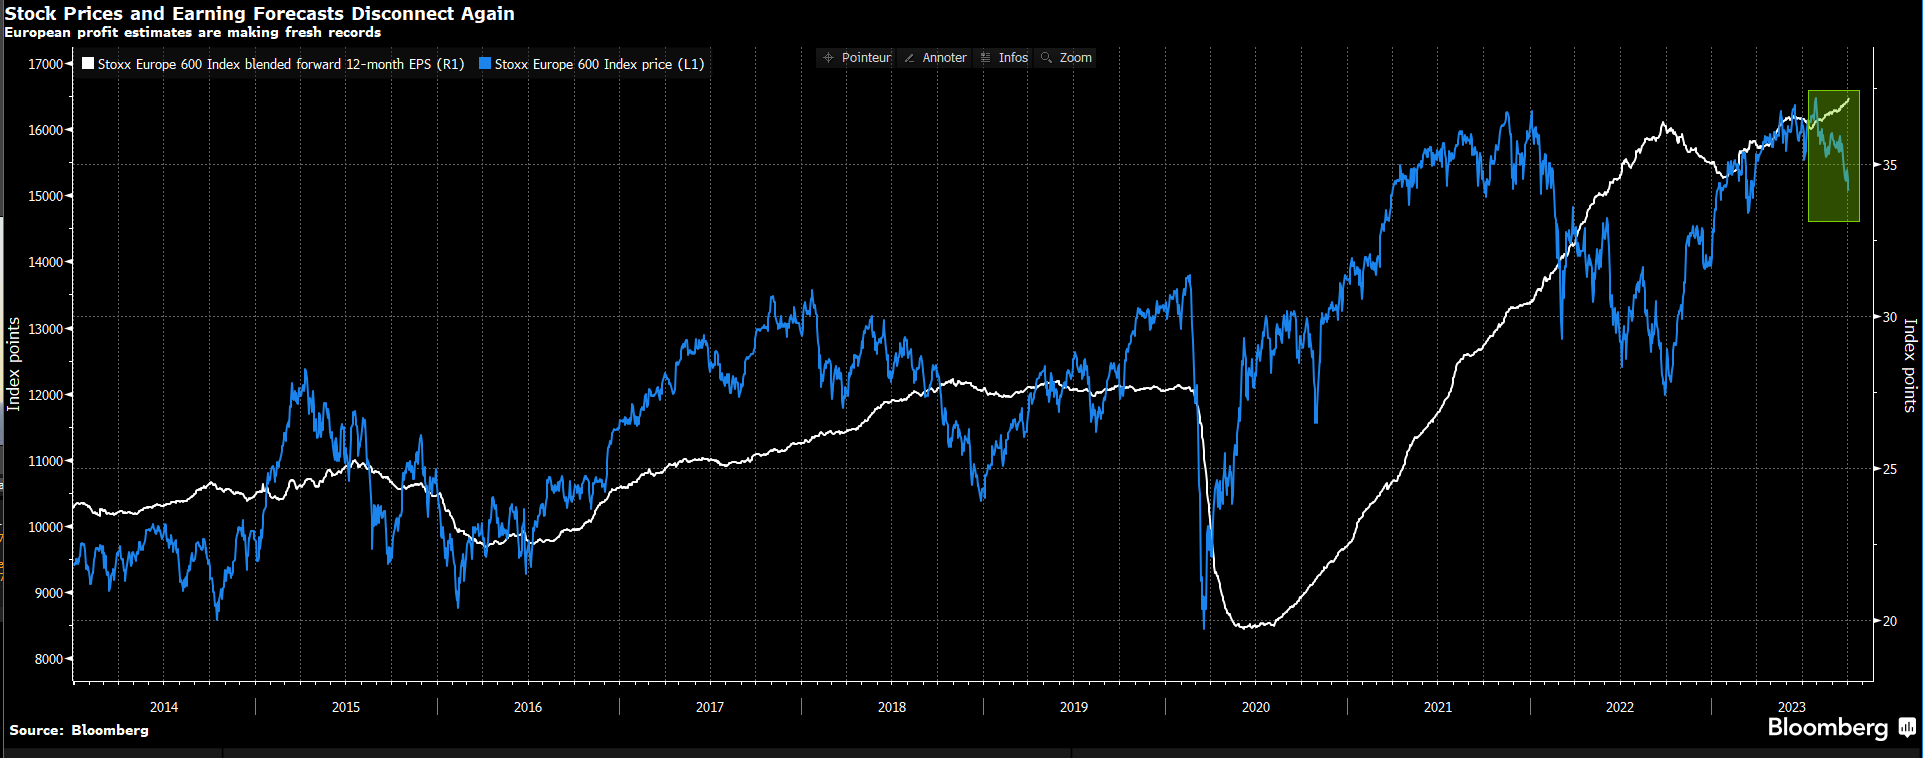Click the 35 tick on right axis
Viewport: 1923px width, 758px height.
click(1889, 165)
